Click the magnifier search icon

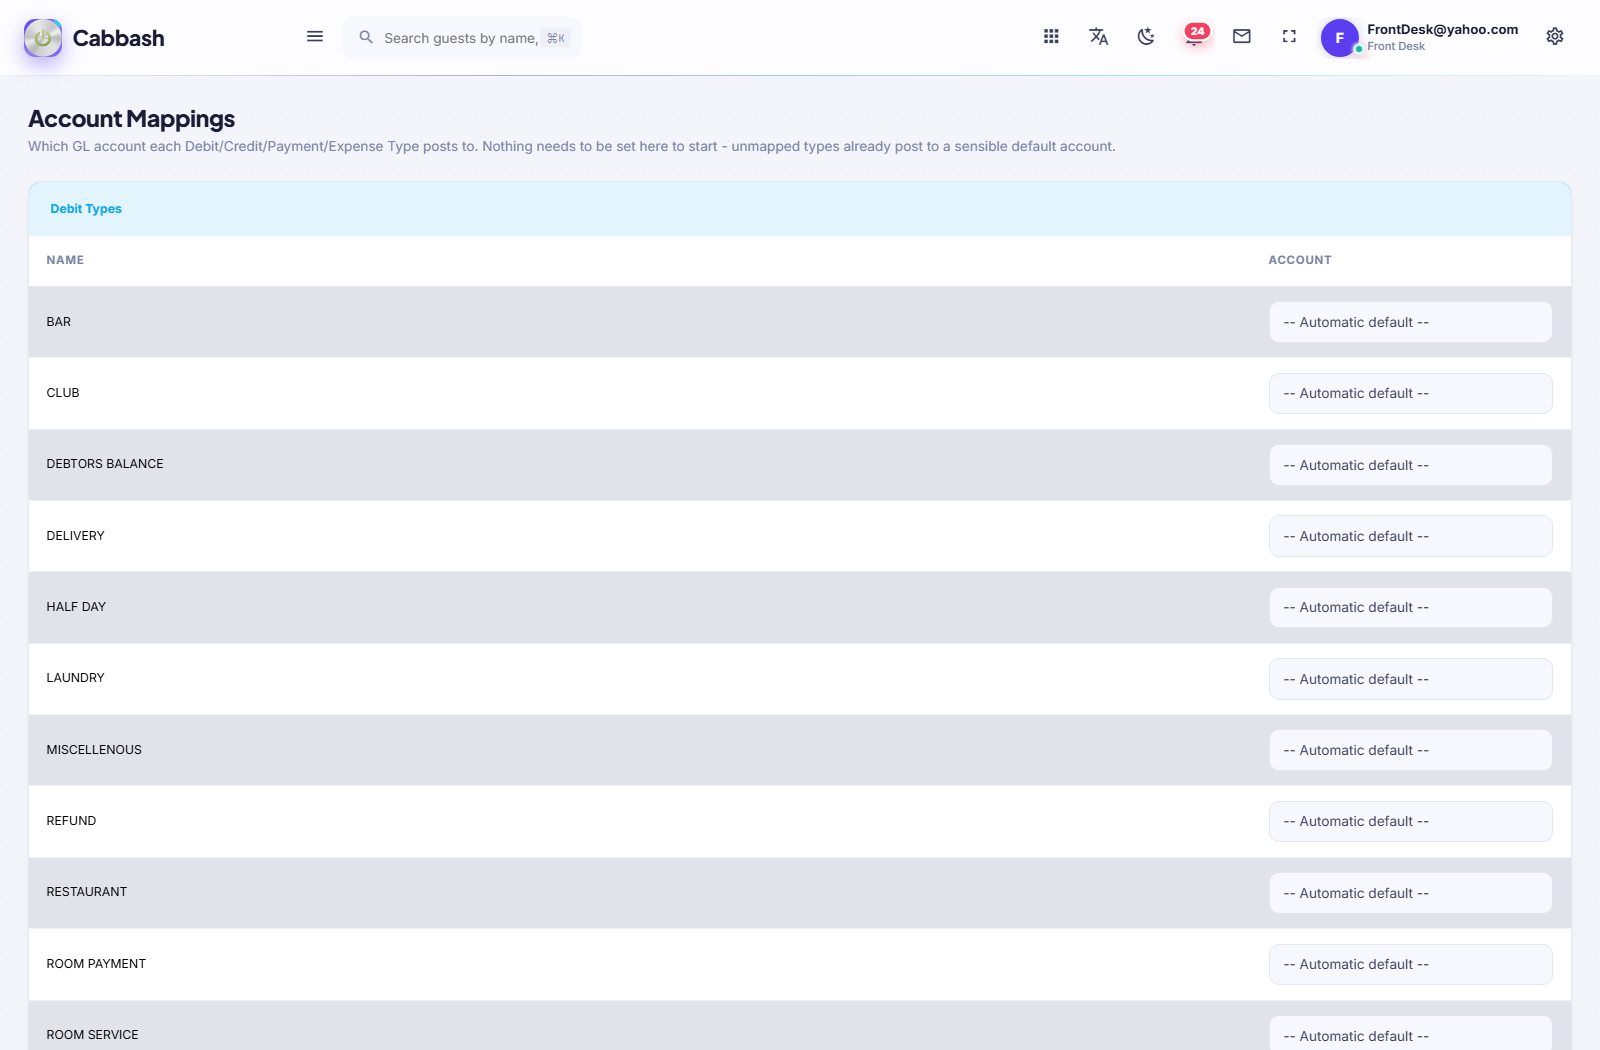point(366,38)
